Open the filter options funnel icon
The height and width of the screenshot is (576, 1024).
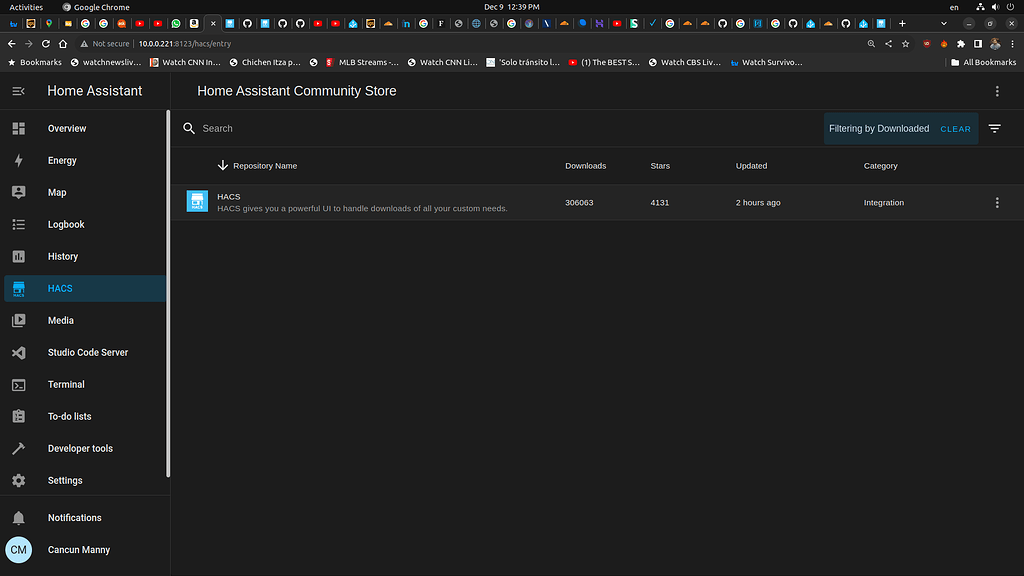994,128
